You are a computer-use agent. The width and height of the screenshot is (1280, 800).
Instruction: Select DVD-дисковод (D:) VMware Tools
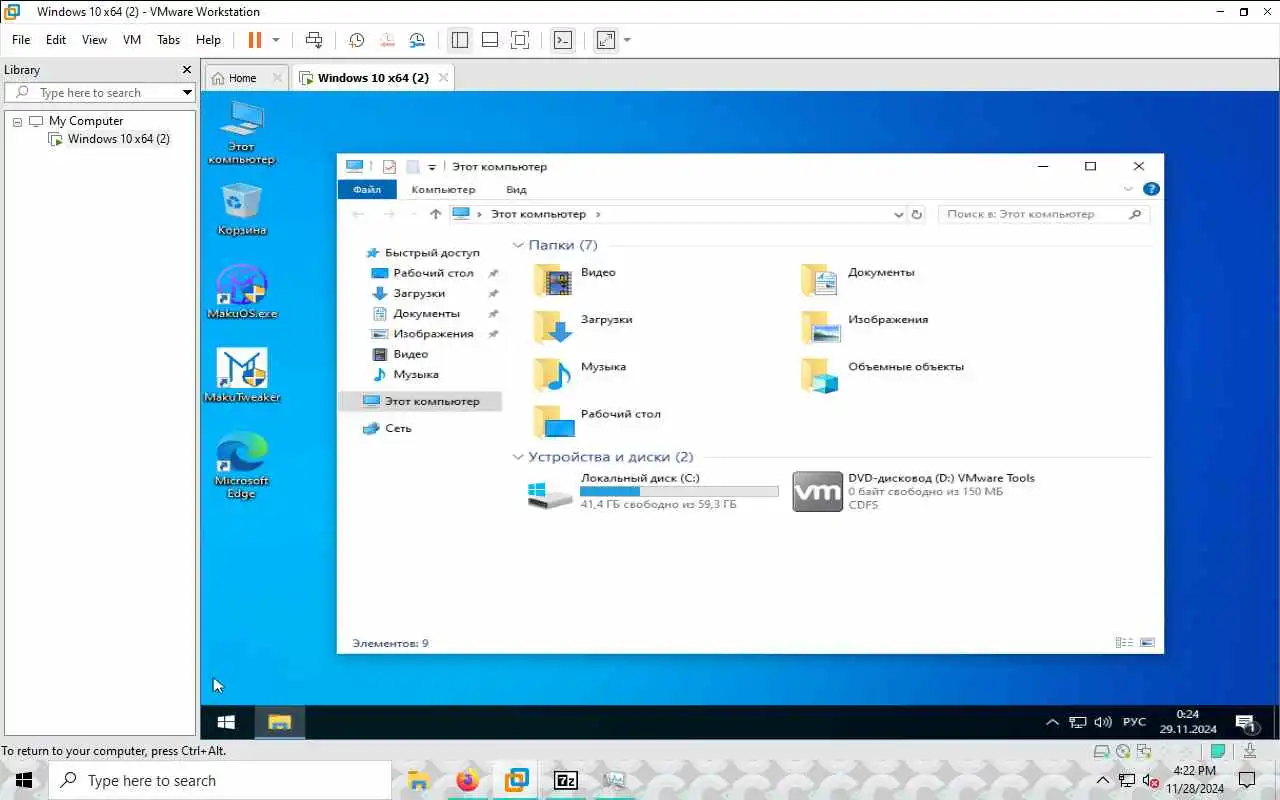click(914, 491)
